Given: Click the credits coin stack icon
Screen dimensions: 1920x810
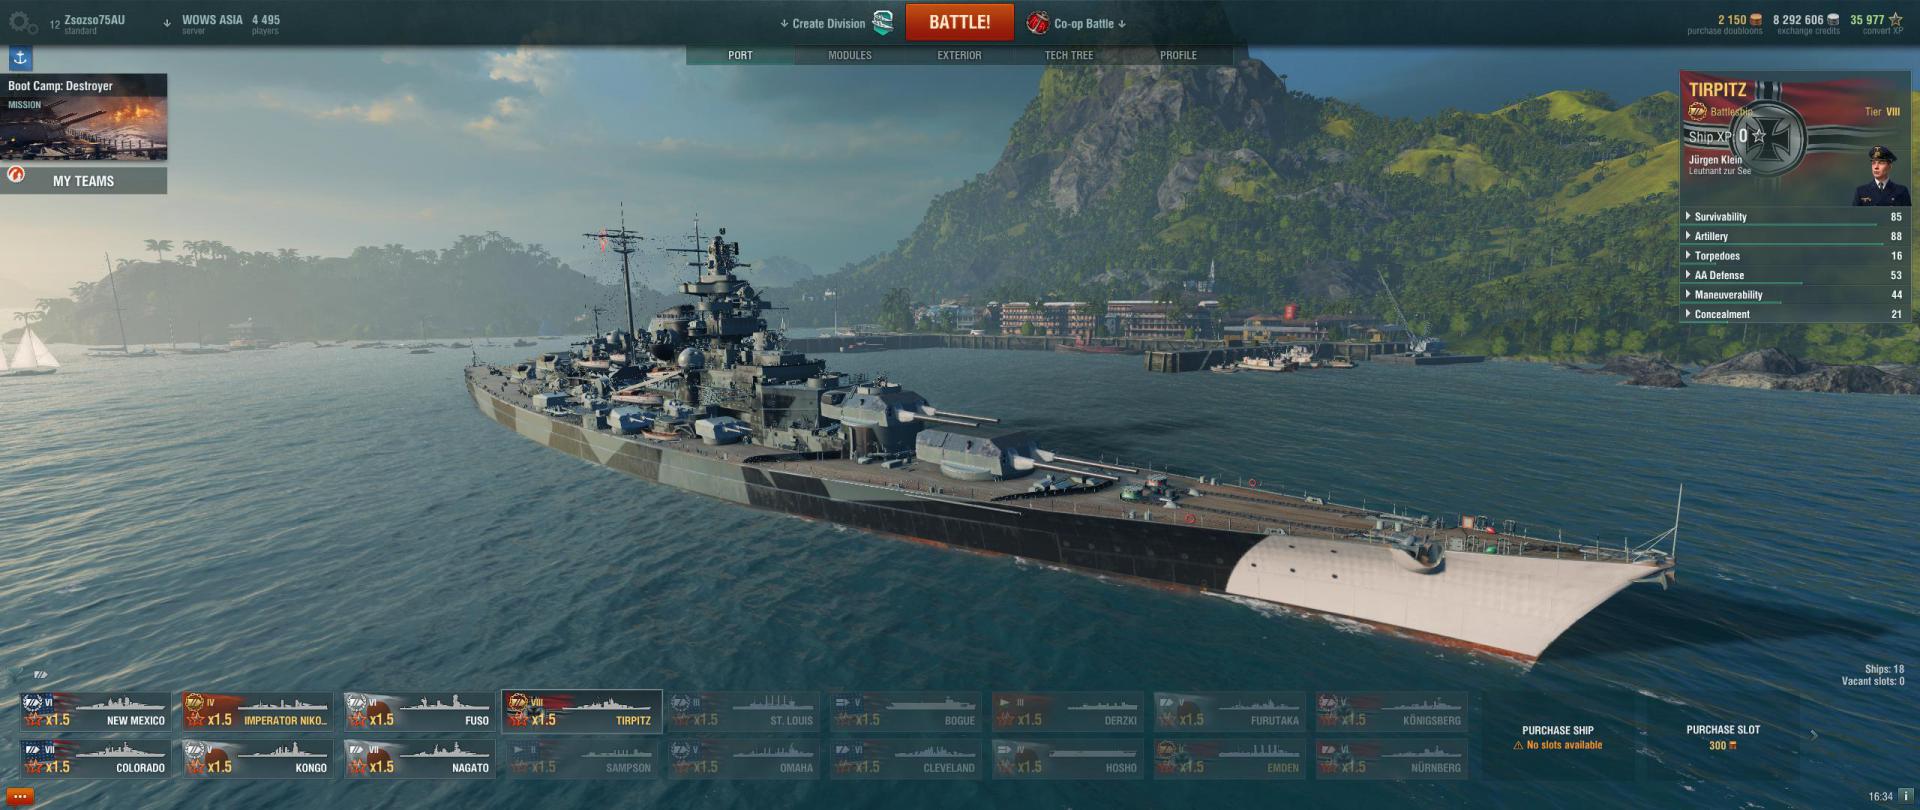Looking at the screenshot, I should tap(1833, 19).
